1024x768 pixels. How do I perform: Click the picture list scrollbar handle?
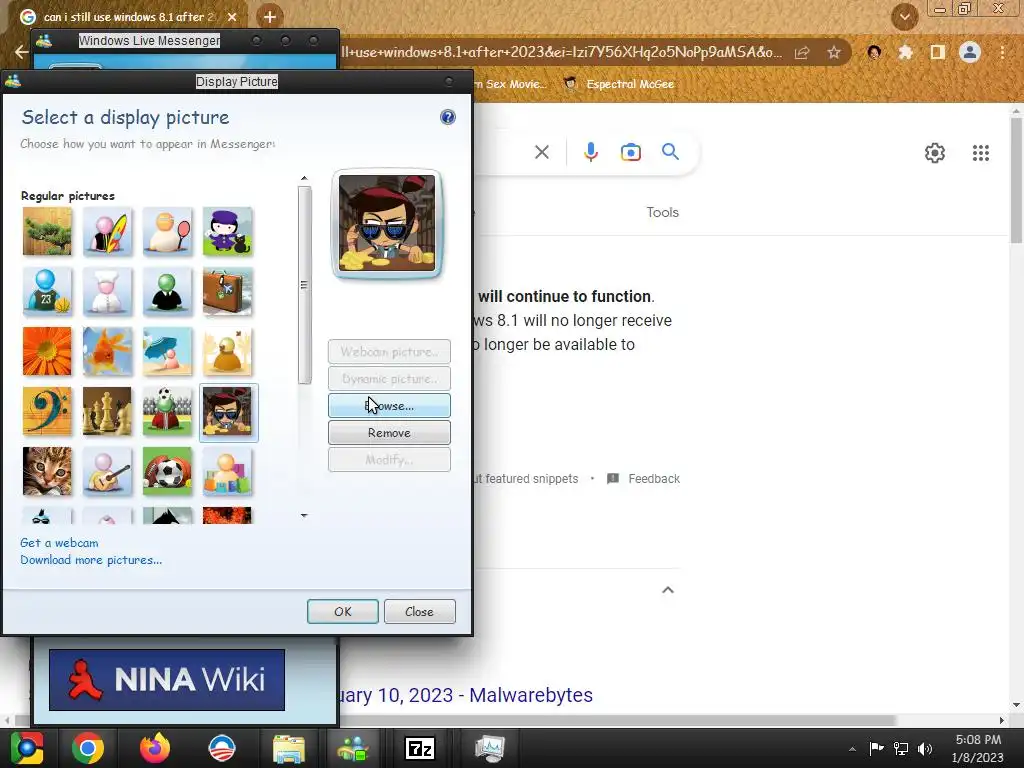304,285
